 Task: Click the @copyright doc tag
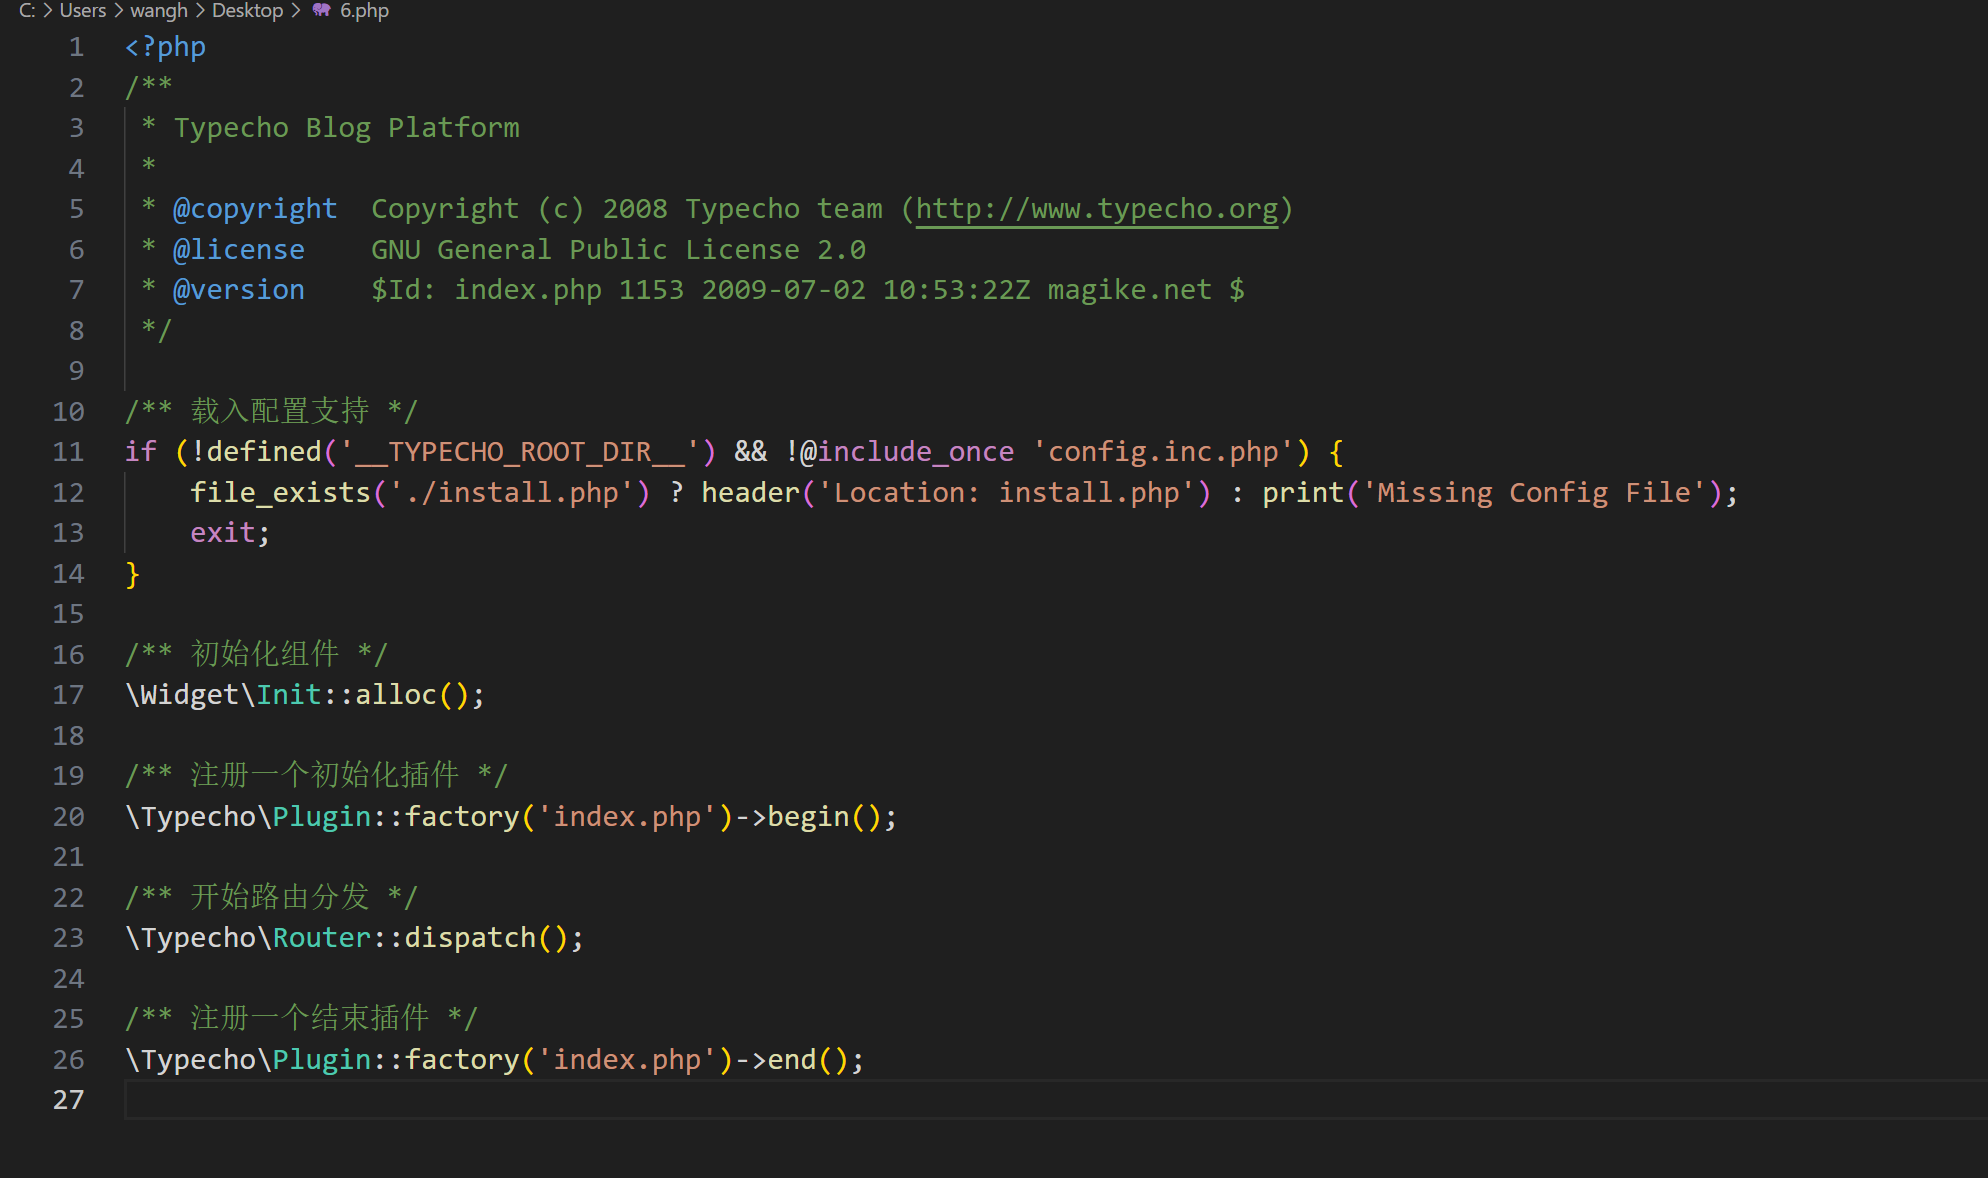pos(254,208)
